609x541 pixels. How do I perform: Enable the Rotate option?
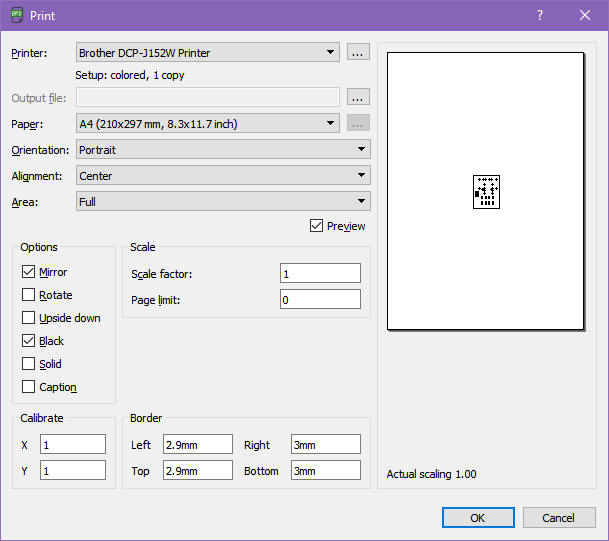pyautogui.click(x=28, y=295)
